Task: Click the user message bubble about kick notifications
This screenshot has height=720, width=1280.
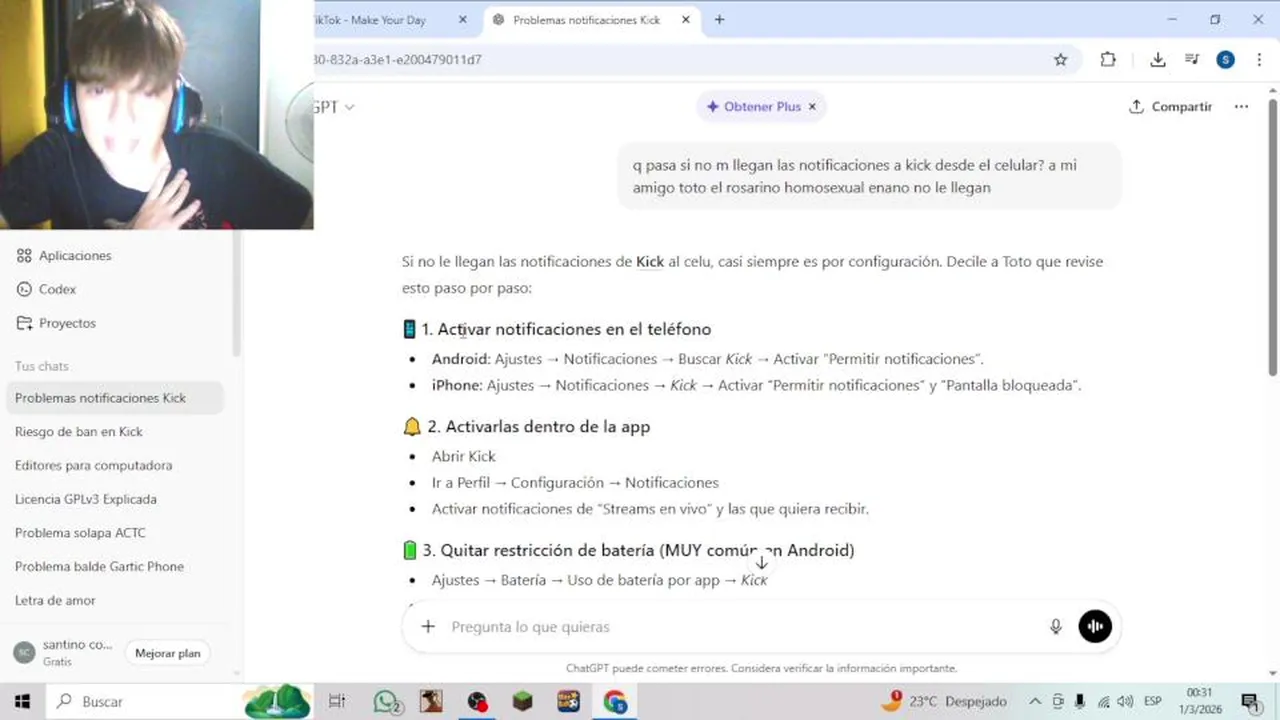Action: [869, 176]
